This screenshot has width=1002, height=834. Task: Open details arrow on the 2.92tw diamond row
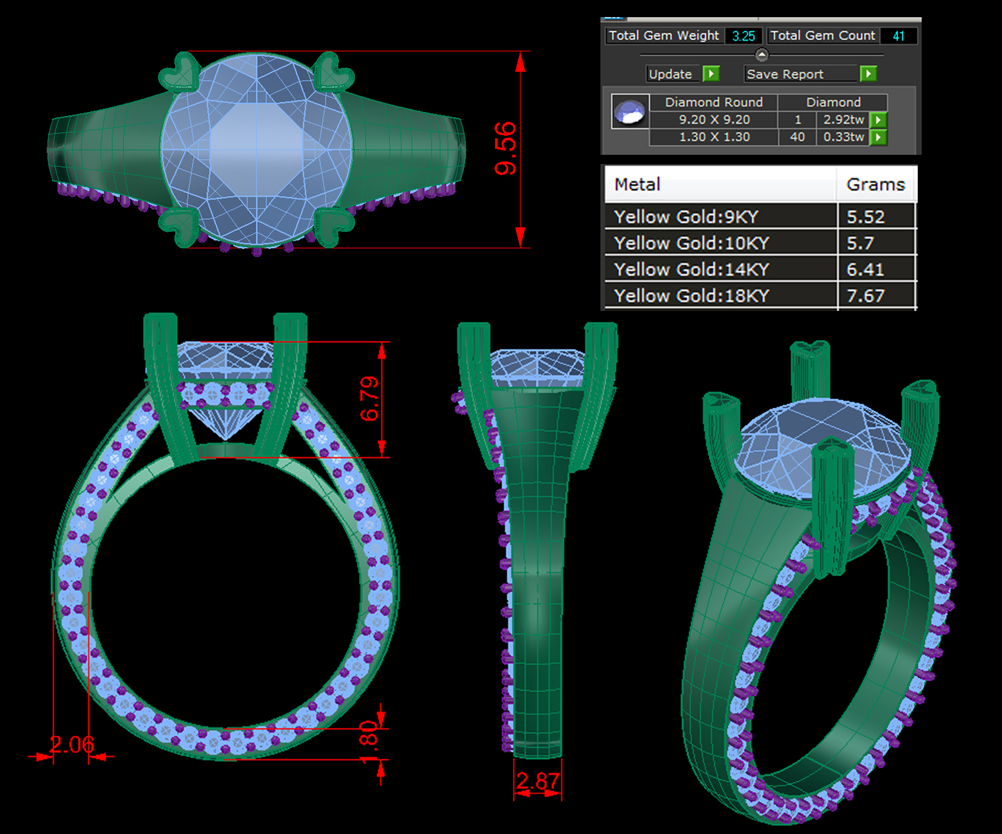pyautogui.click(x=877, y=119)
